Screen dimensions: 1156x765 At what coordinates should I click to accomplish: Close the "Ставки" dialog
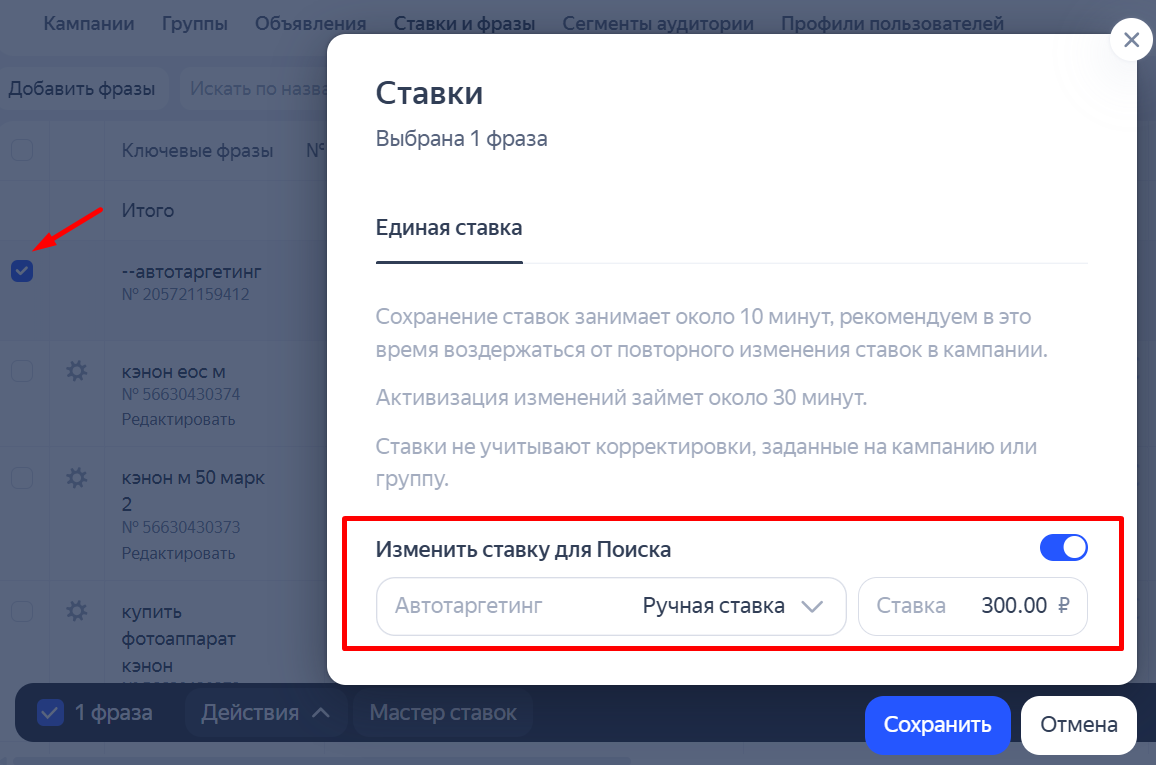(x=1130, y=40)
